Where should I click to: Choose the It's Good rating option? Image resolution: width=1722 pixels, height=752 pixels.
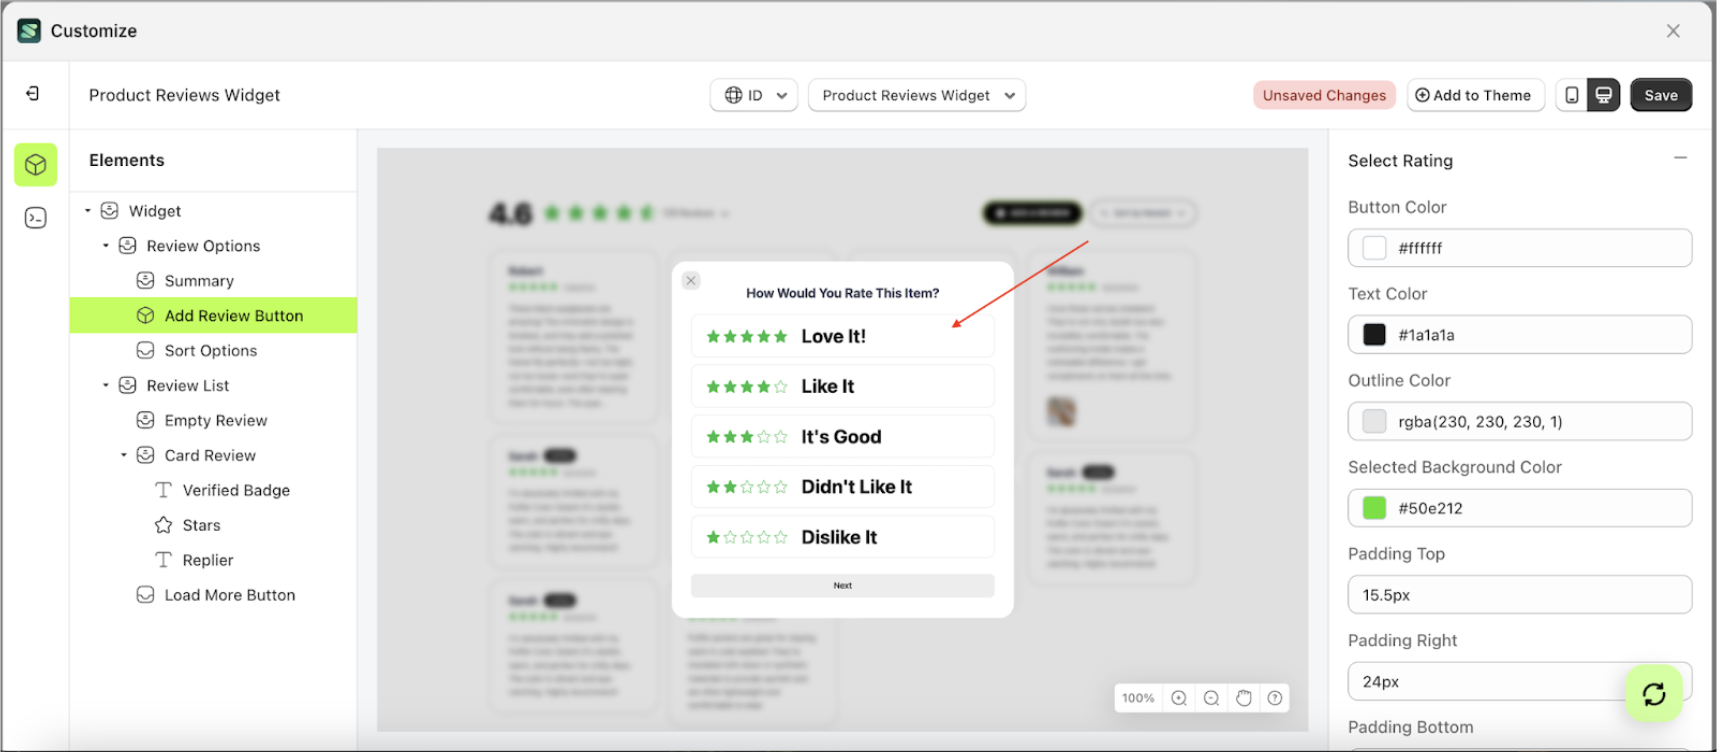click(843, 437)
